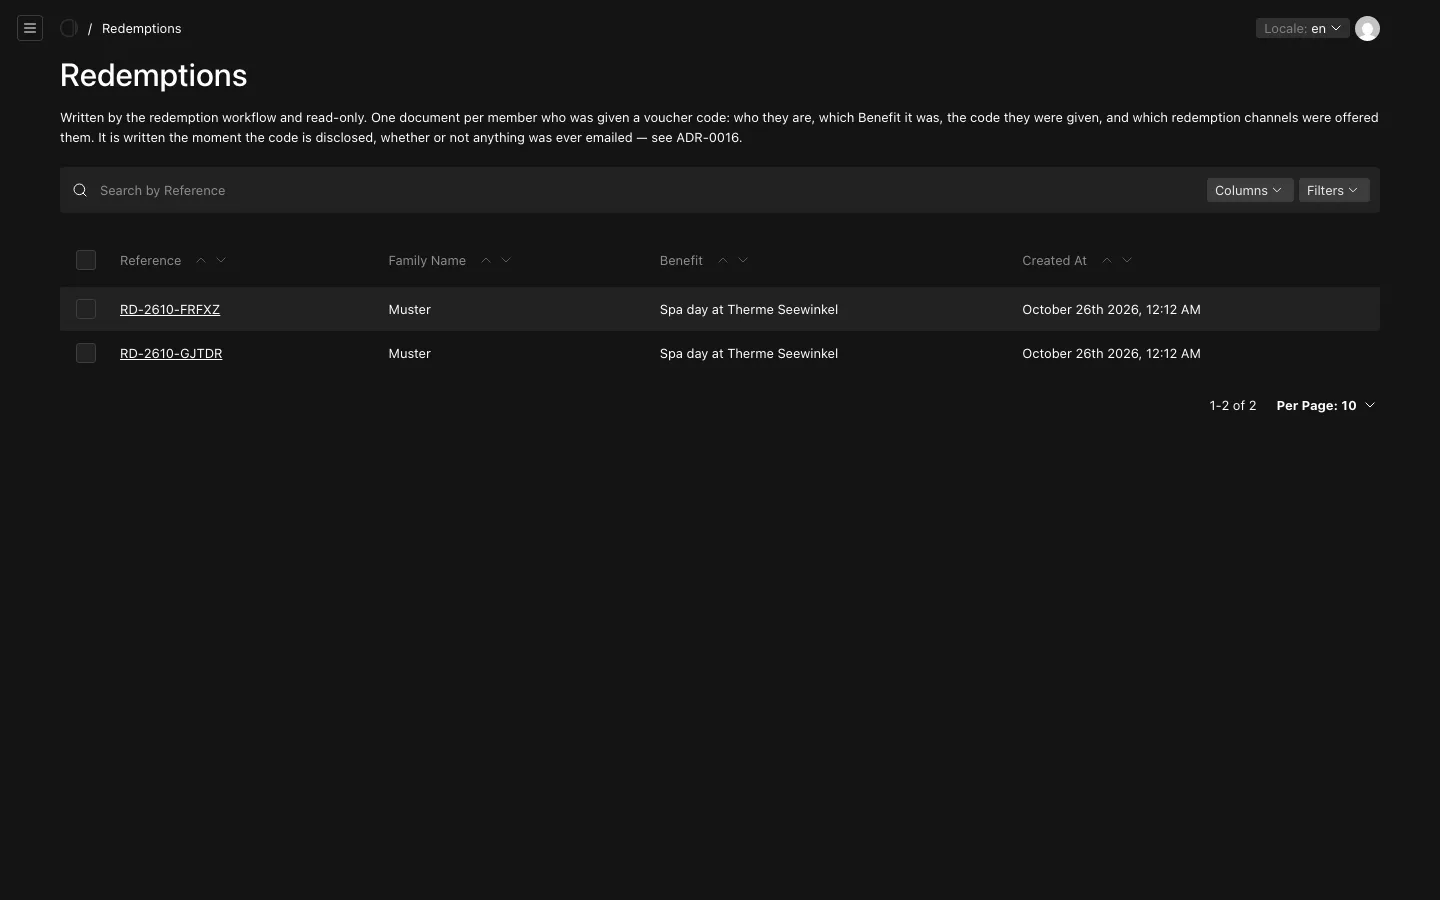Click the search magnifier icon
1440x900 pixels.
click(80, 190)
